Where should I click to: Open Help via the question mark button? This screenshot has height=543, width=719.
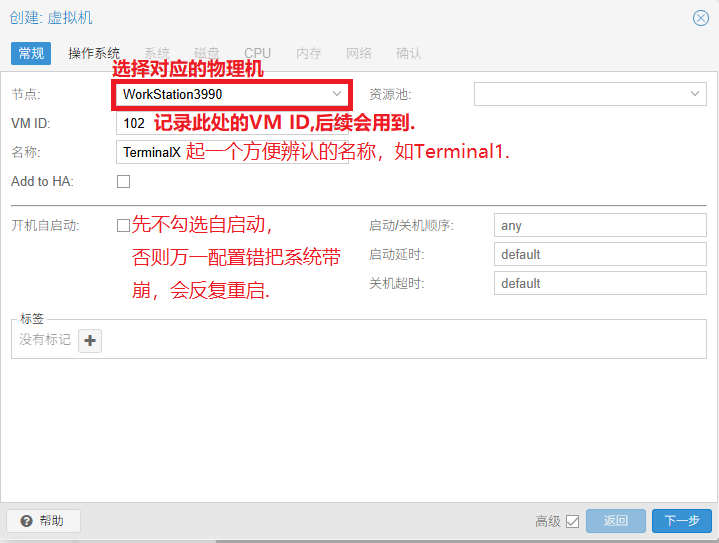[x=43, y=521]
